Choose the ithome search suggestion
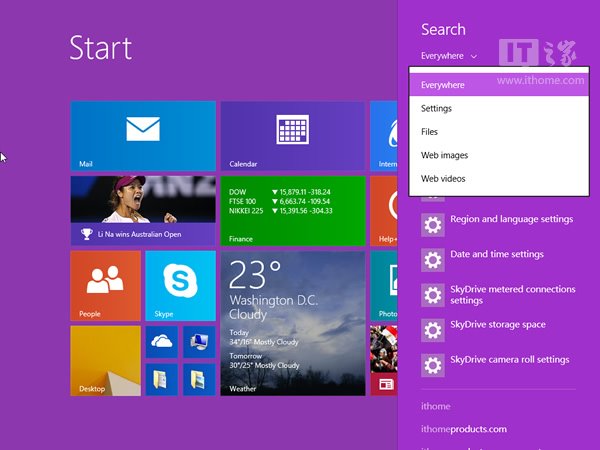Image resolution: width=600 pixels, height=450 pixels. coord(436,406)
